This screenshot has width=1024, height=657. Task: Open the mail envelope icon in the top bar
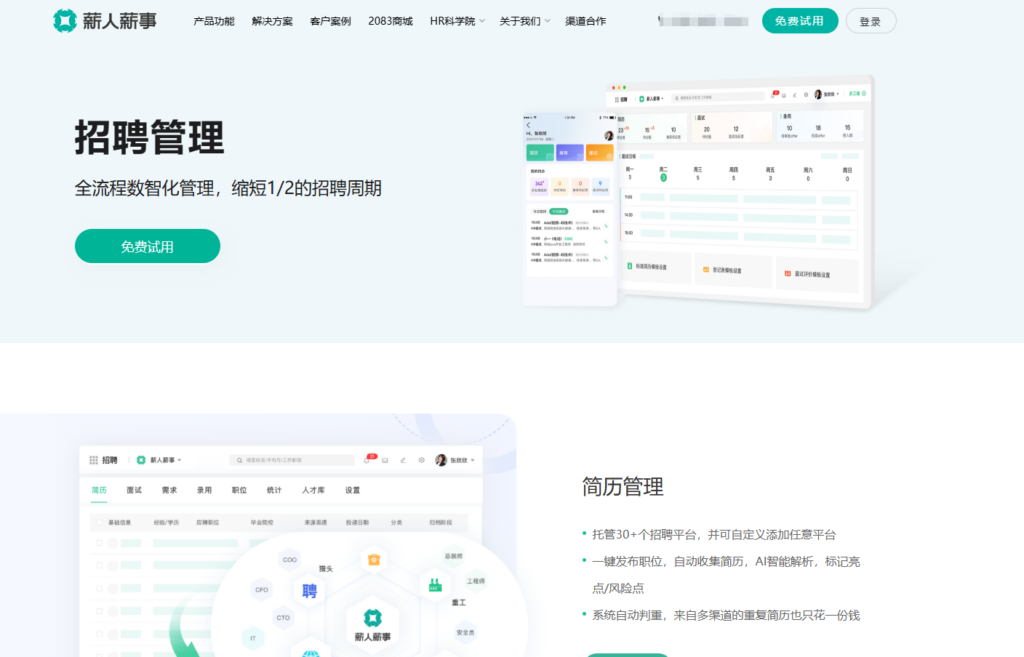tap(385, 460)
